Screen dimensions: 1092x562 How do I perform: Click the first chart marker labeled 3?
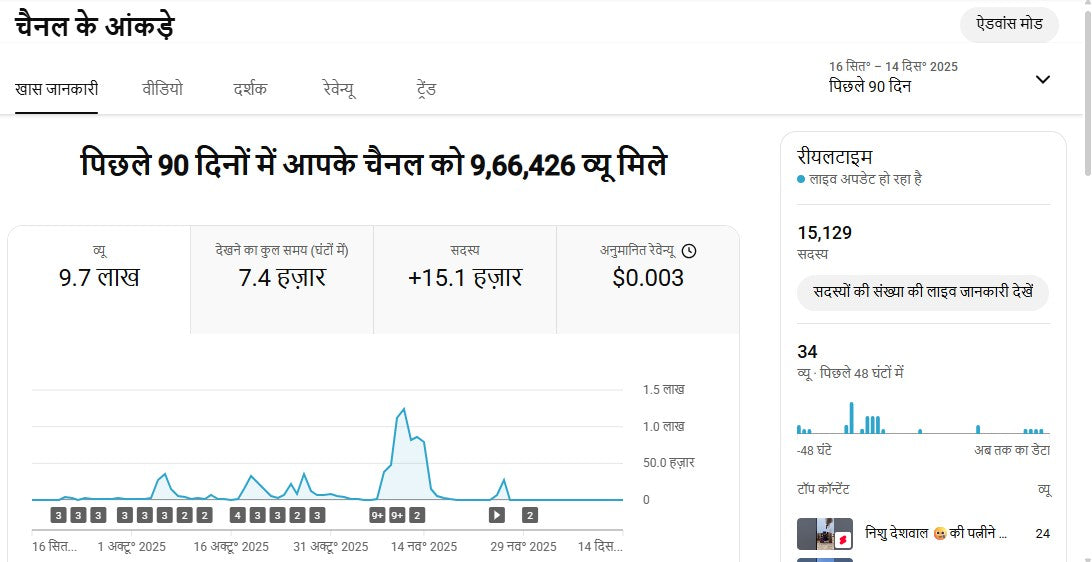click(x=59, y=515)
